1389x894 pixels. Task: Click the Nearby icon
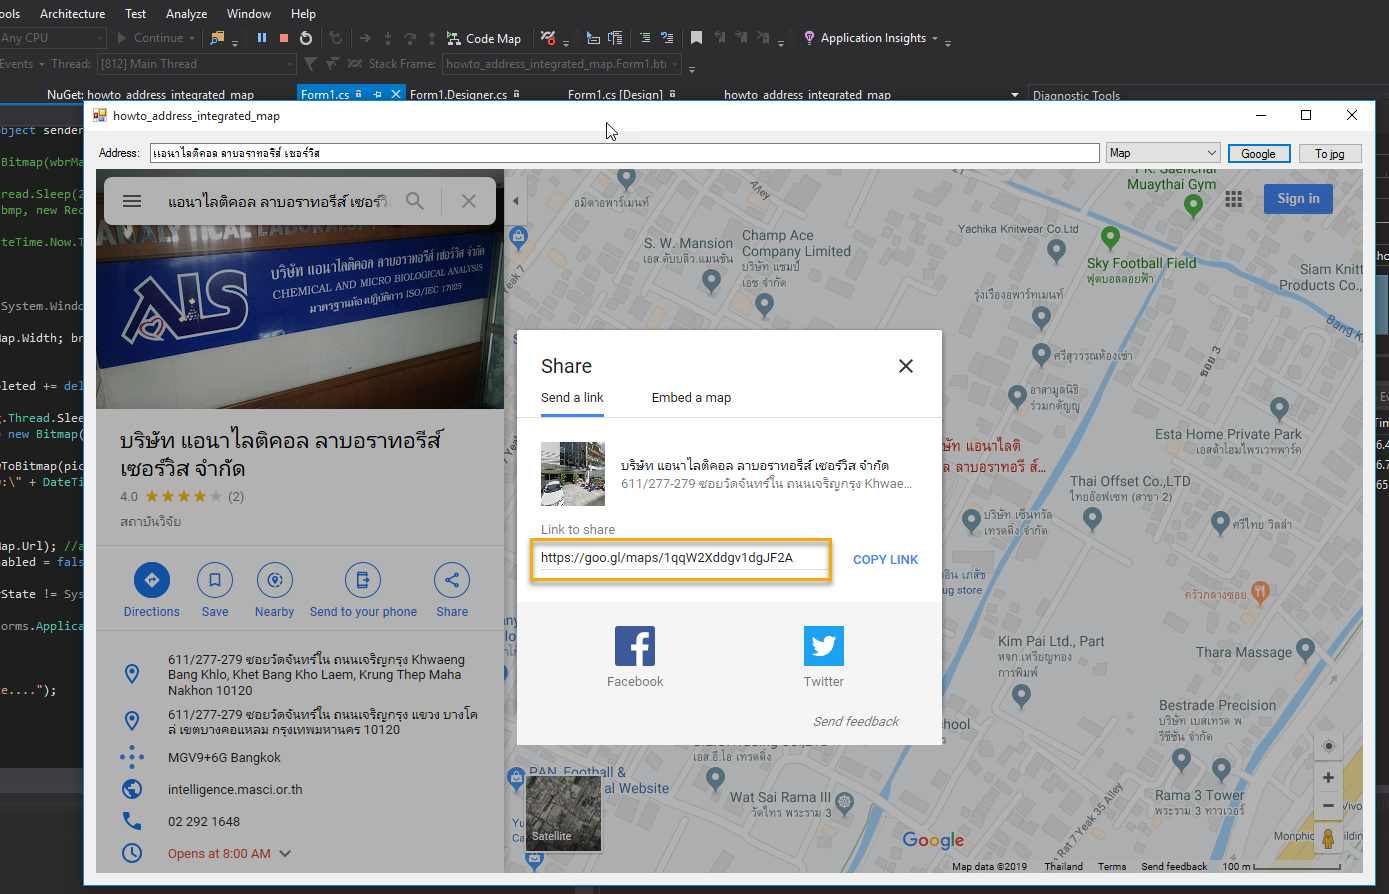point(275,580)
